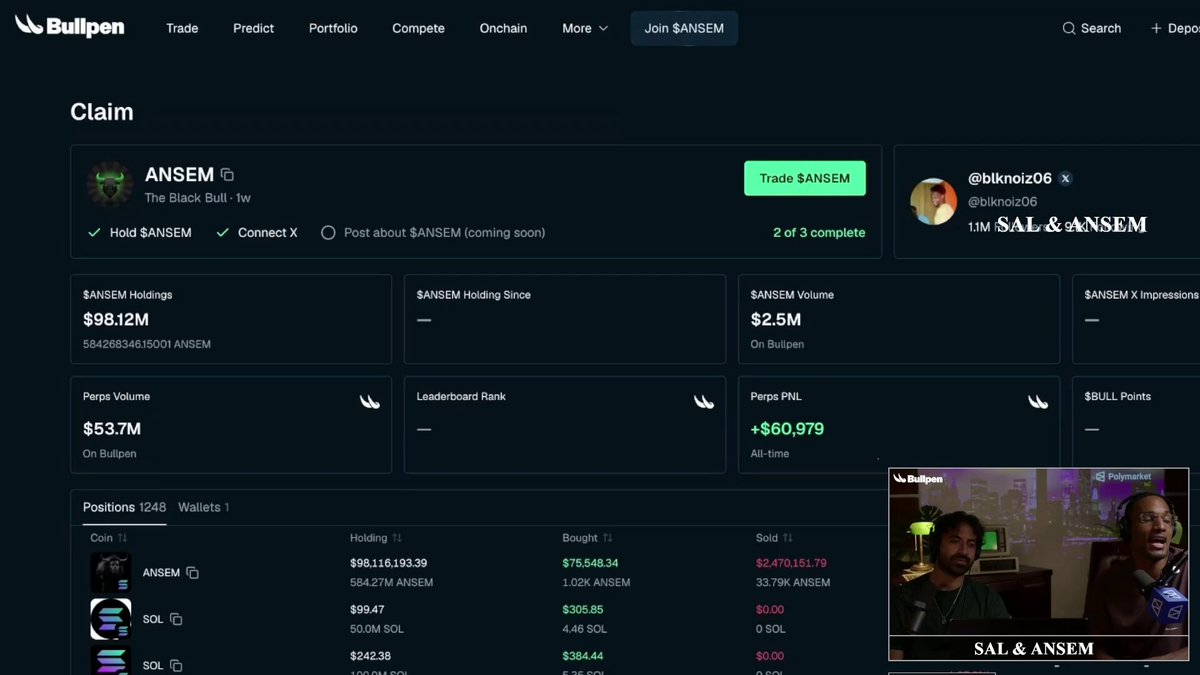Navigate to the Onchain section
Image resolution: width=1200 pixels, height=675 pixels.
503,28
